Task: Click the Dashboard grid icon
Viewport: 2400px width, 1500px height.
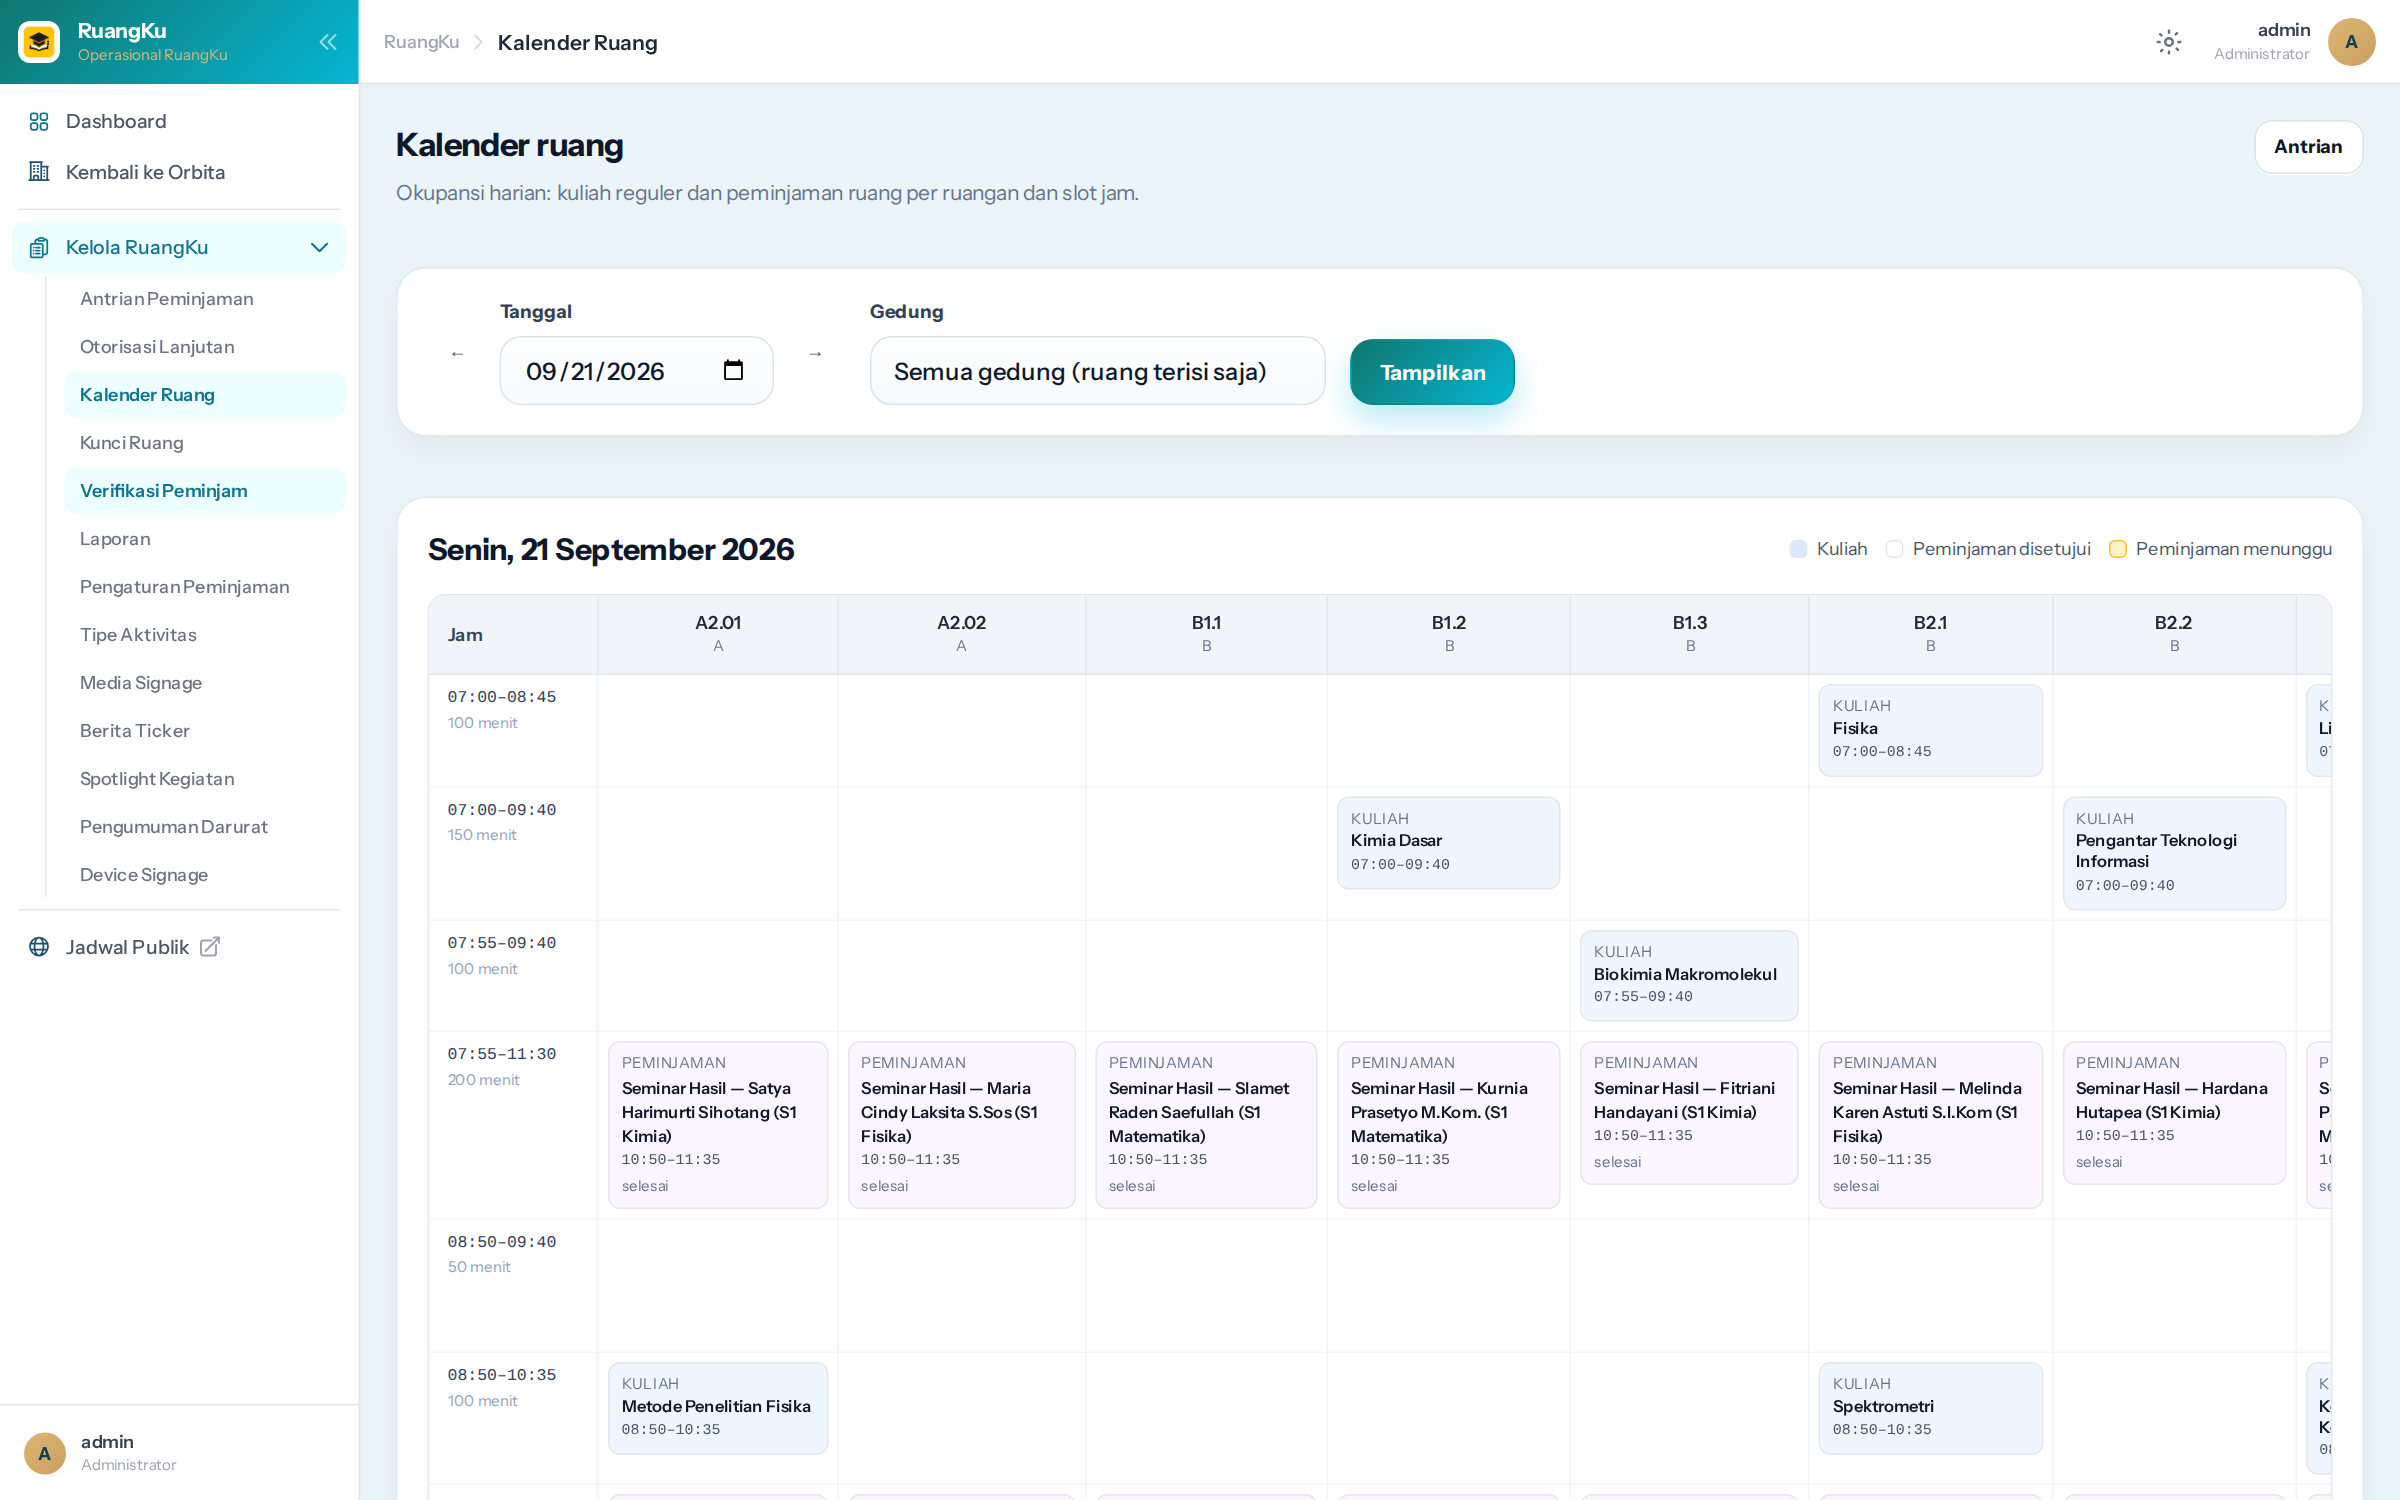Action: [39, 121]
